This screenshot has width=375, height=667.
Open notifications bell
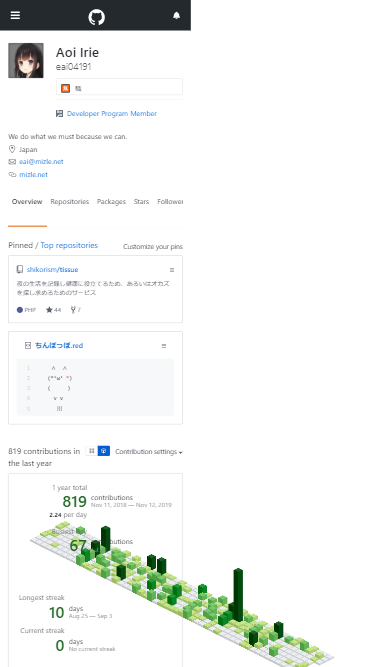click(x=176, y=15)
